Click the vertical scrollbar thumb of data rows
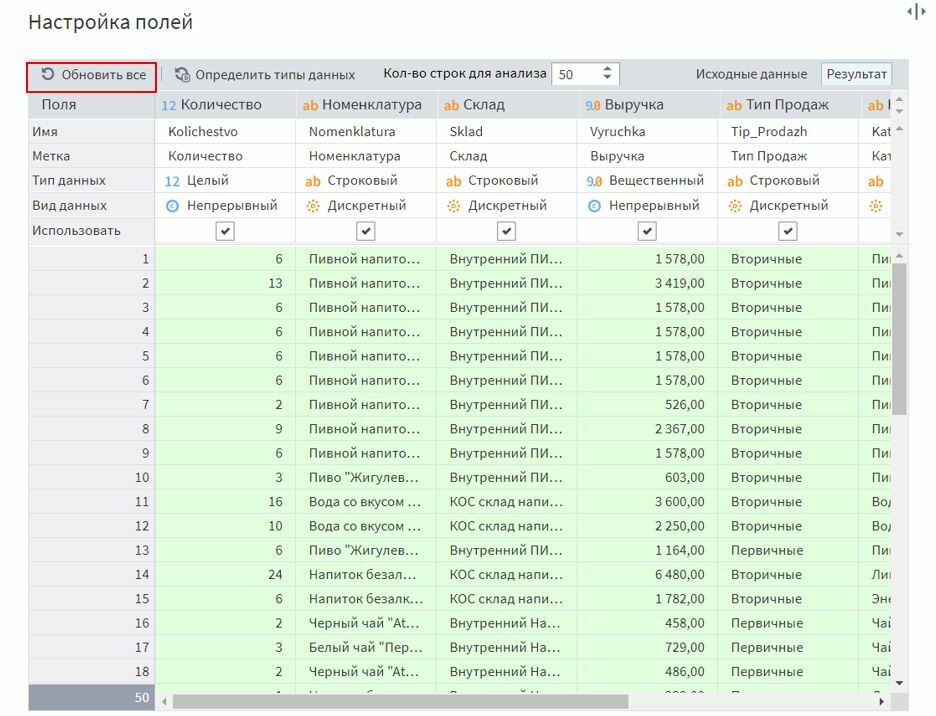 pyautogui.click(x=900, y=338)
